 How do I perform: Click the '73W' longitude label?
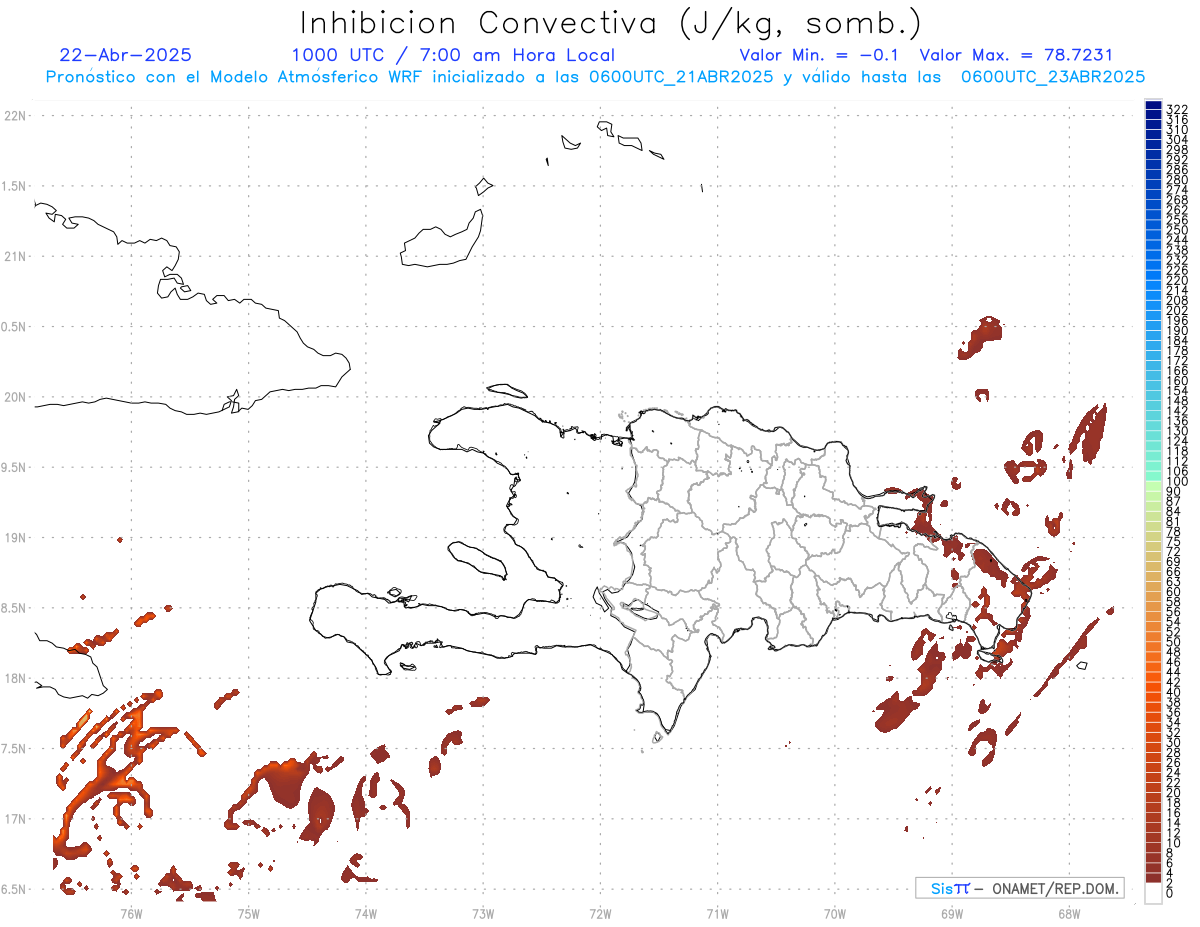coord(483,913)
